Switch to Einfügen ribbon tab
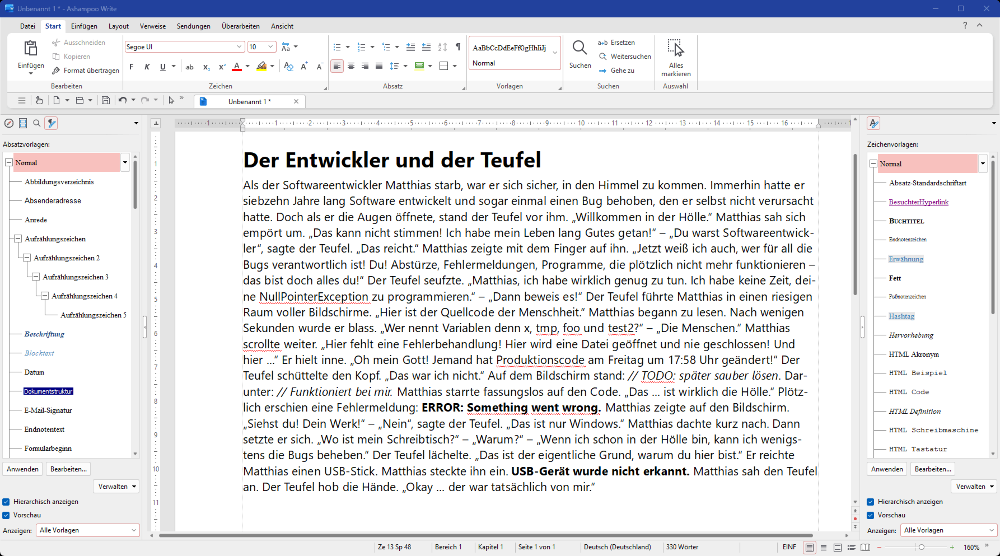The image size is (1000, 556). (84, 26)
